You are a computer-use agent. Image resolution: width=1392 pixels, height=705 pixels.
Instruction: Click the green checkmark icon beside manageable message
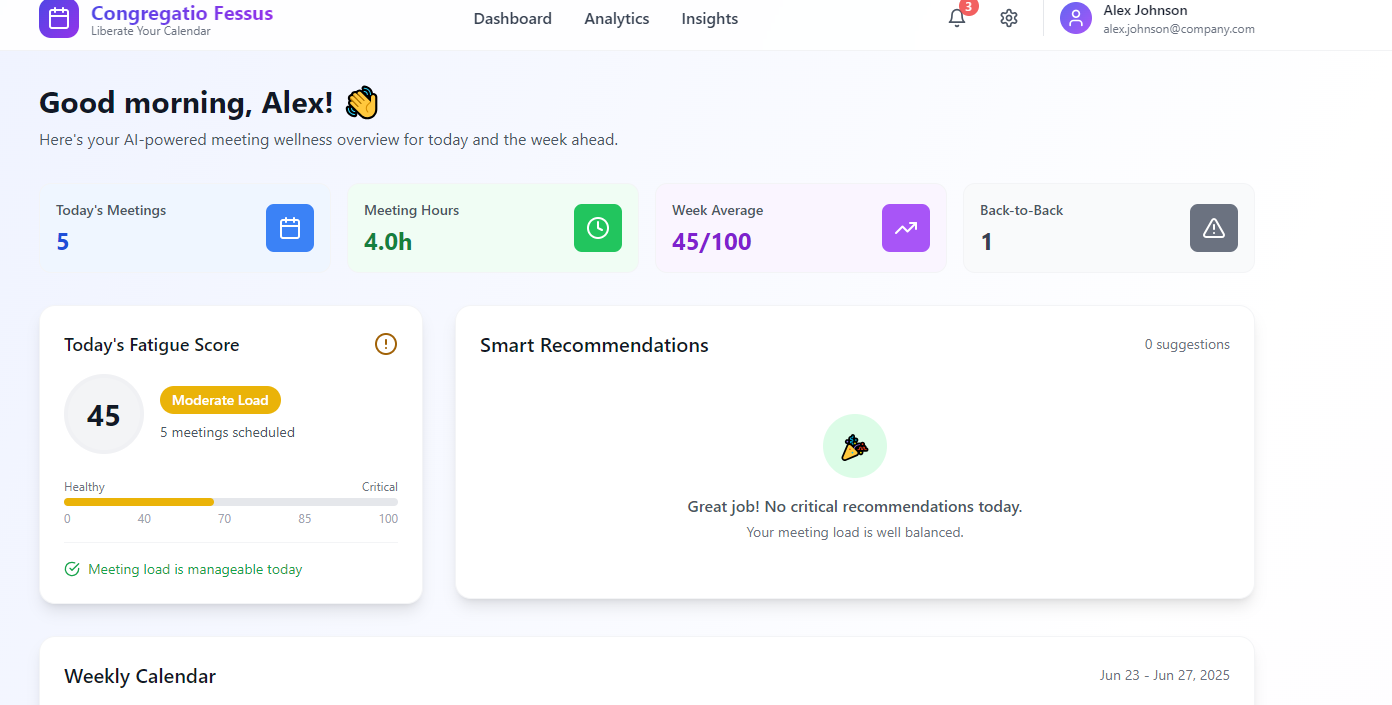tap(72, 569)
